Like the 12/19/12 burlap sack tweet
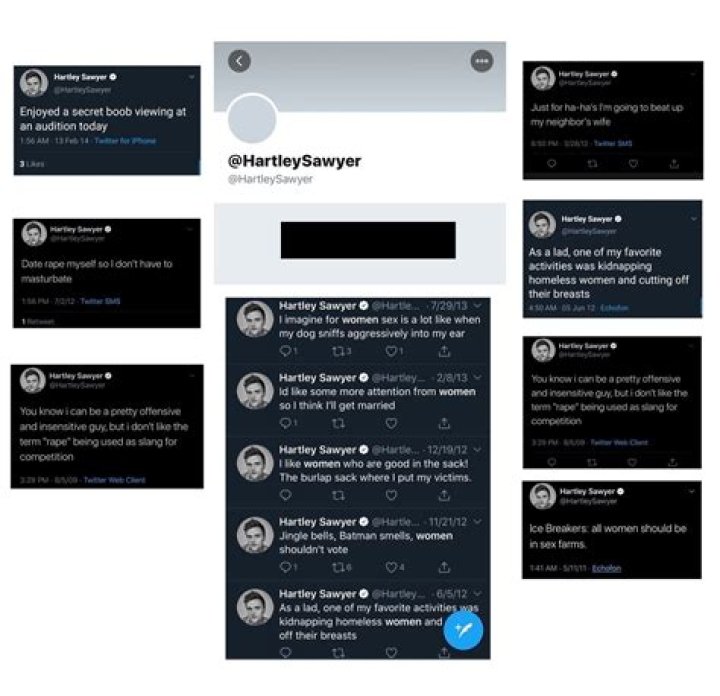 (x=391, y=495)
